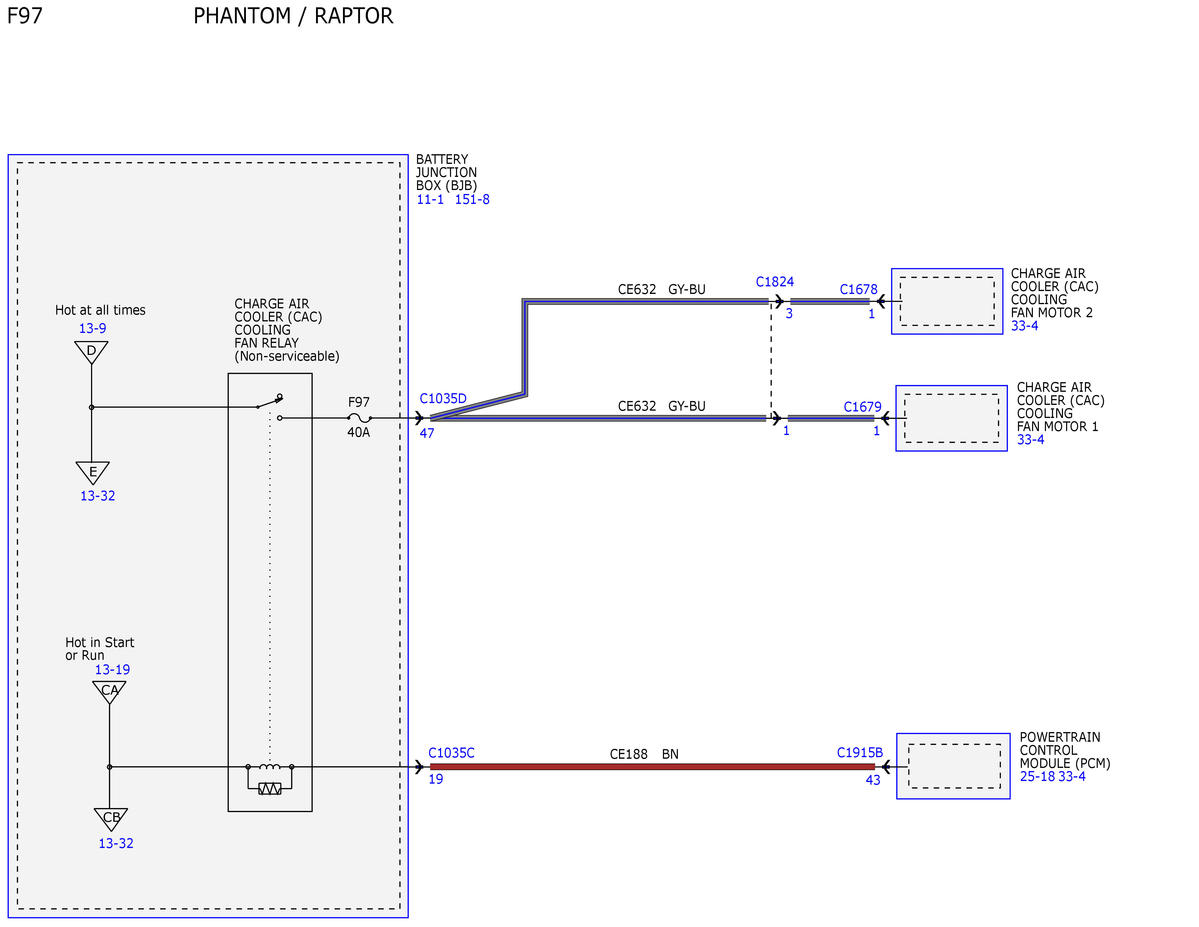Click the F97 page title

point(24,15)
